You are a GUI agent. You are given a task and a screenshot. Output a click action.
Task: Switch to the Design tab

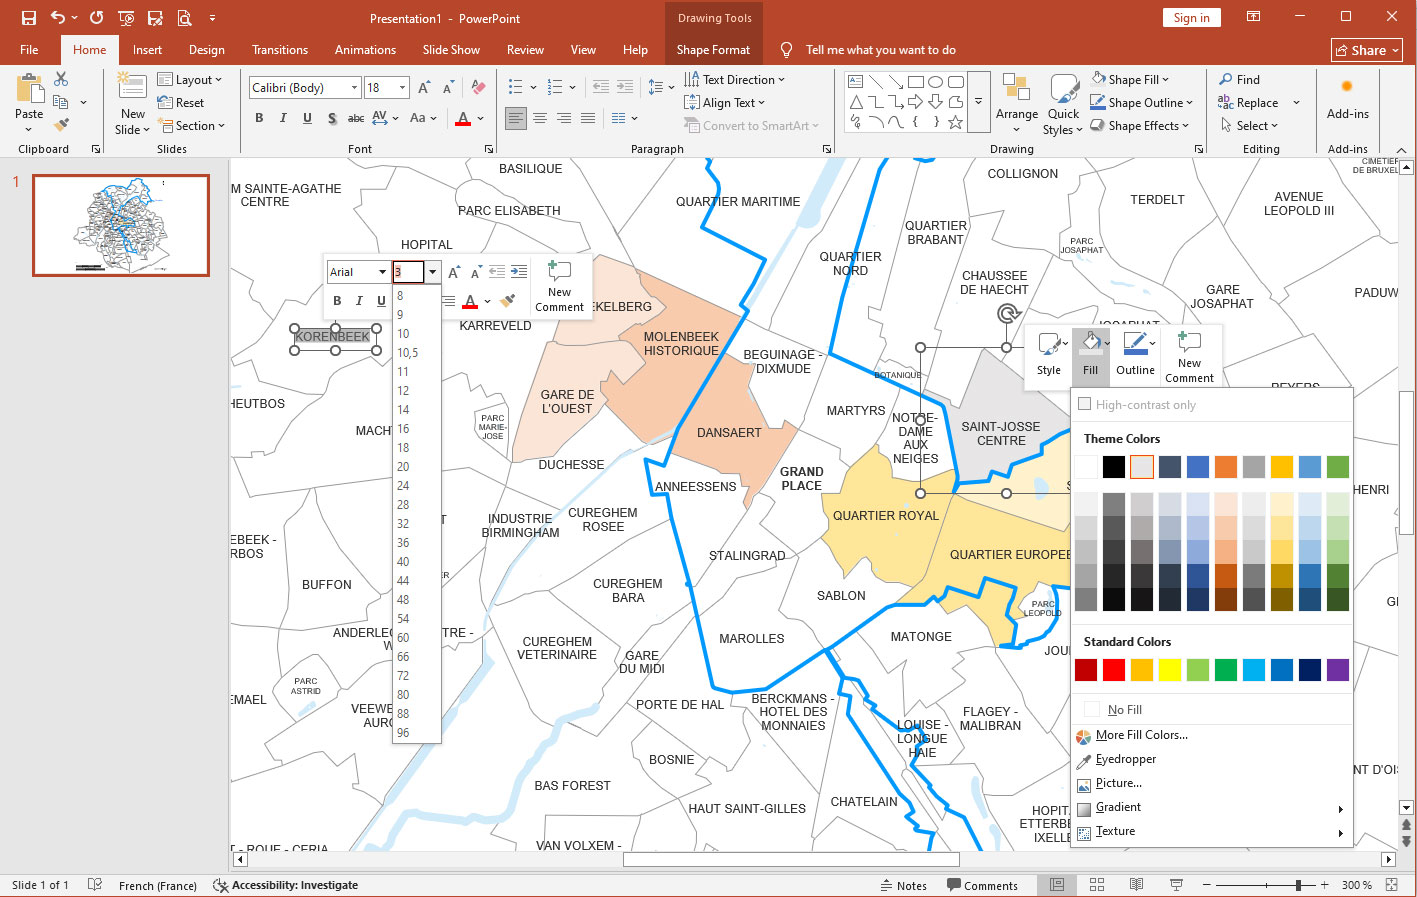(x=206, y=49)
